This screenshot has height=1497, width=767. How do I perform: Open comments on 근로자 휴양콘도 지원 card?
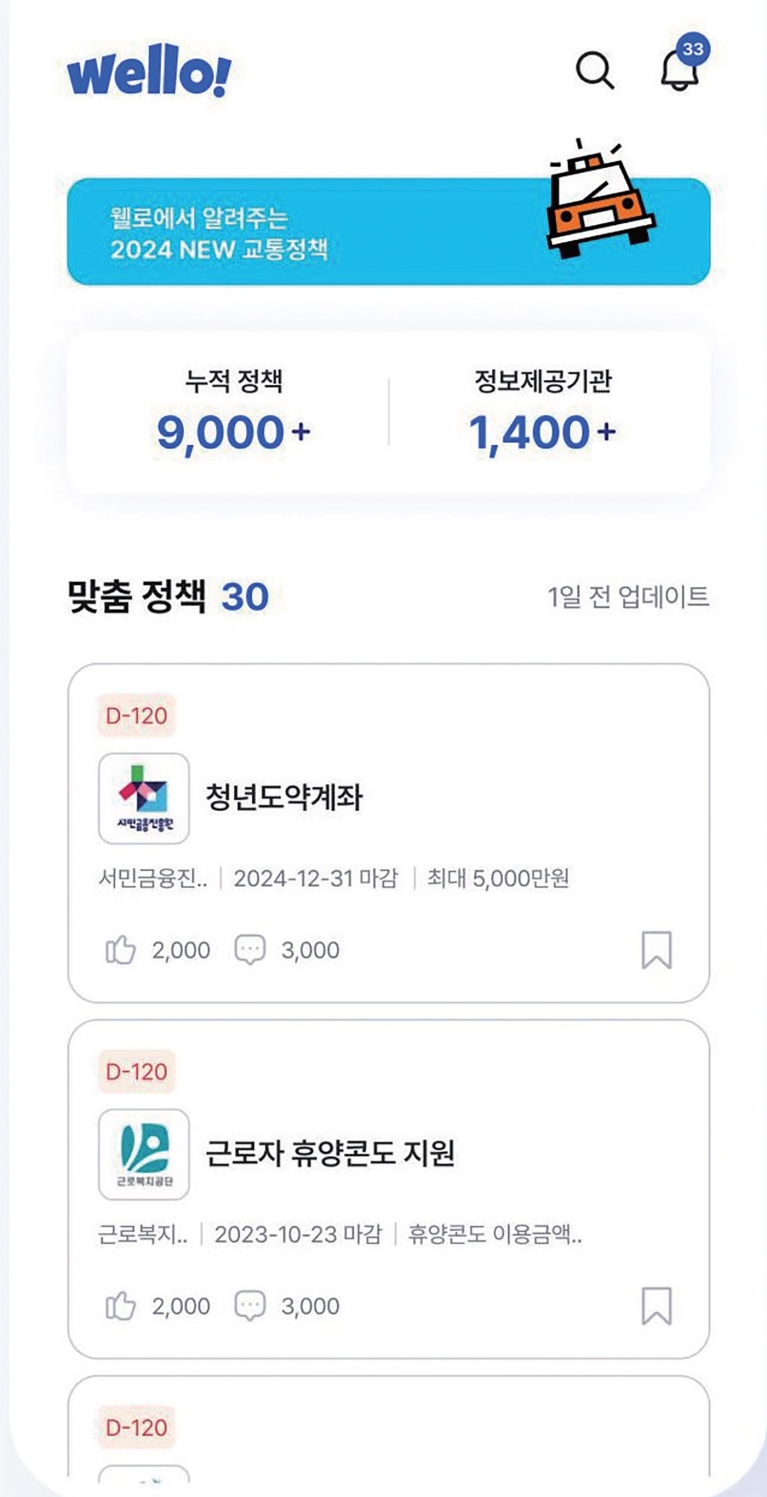(x=250, y=1306)
